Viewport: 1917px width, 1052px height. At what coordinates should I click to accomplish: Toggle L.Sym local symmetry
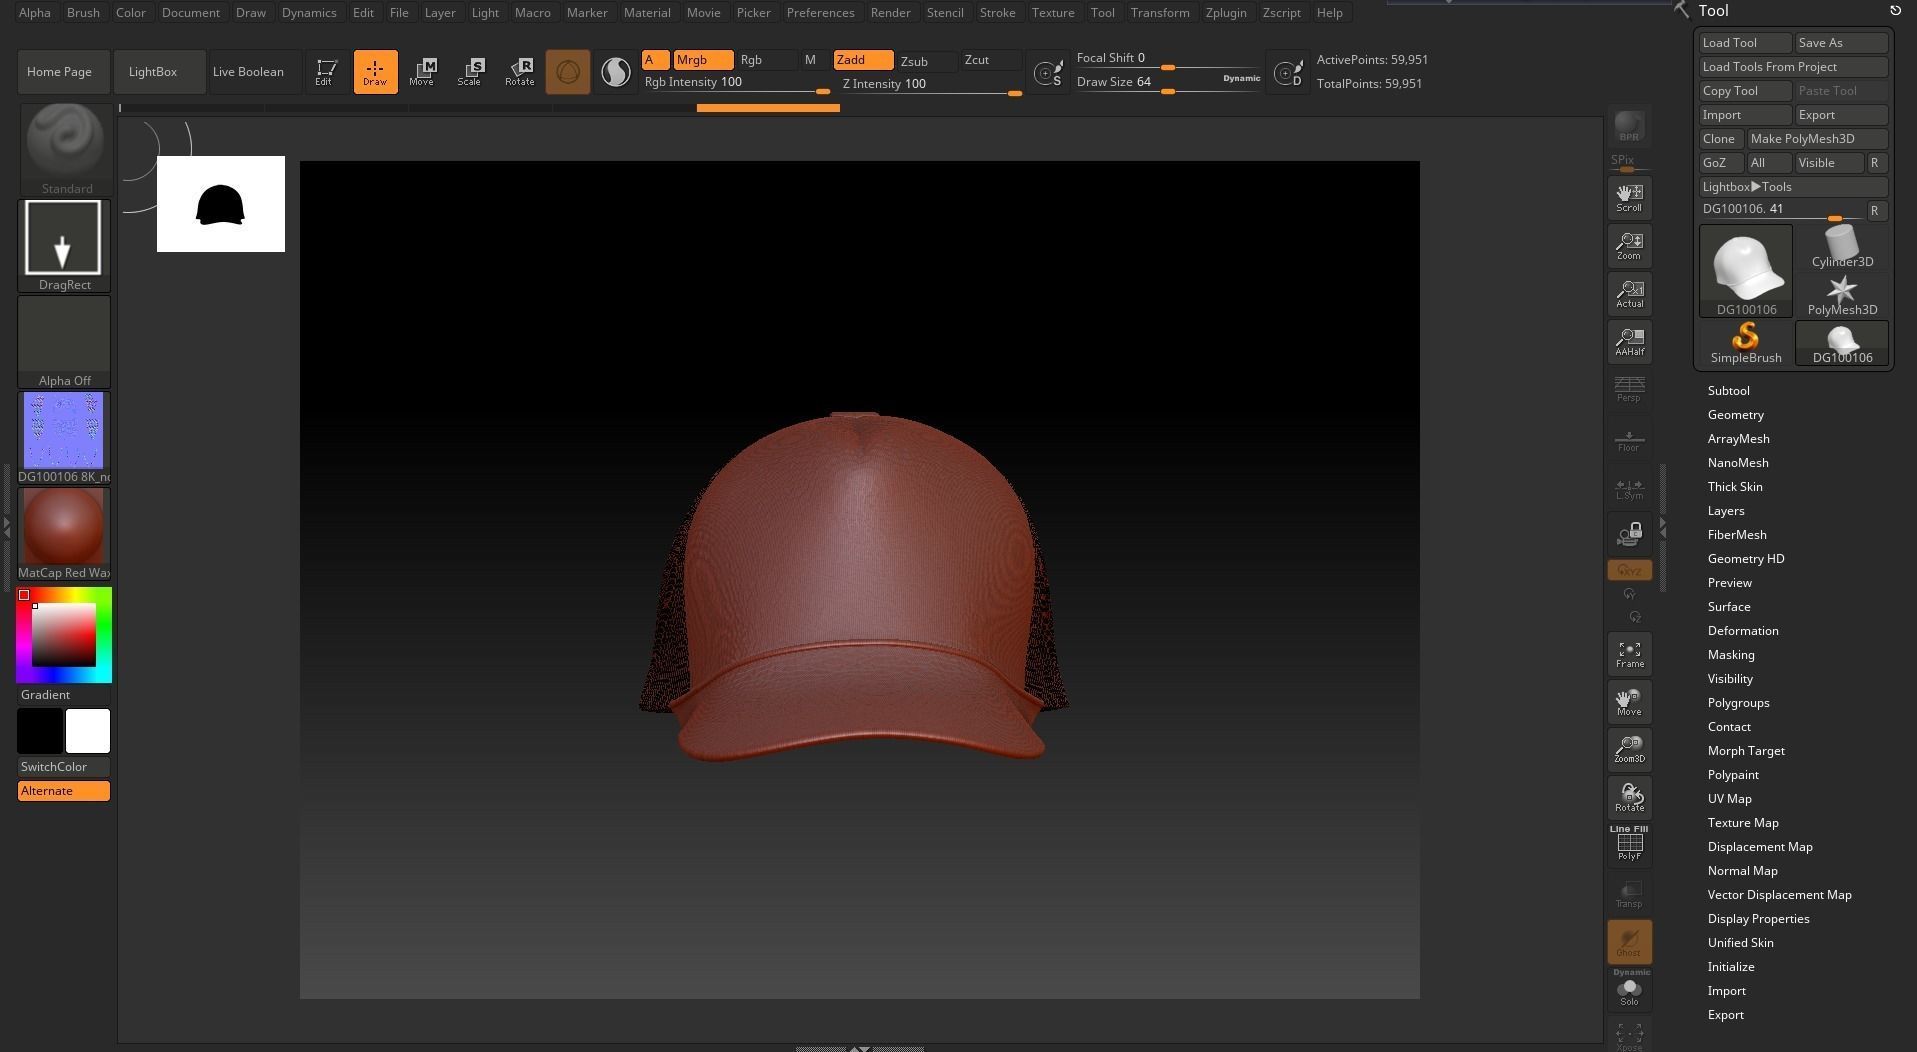click(1629, 489)
